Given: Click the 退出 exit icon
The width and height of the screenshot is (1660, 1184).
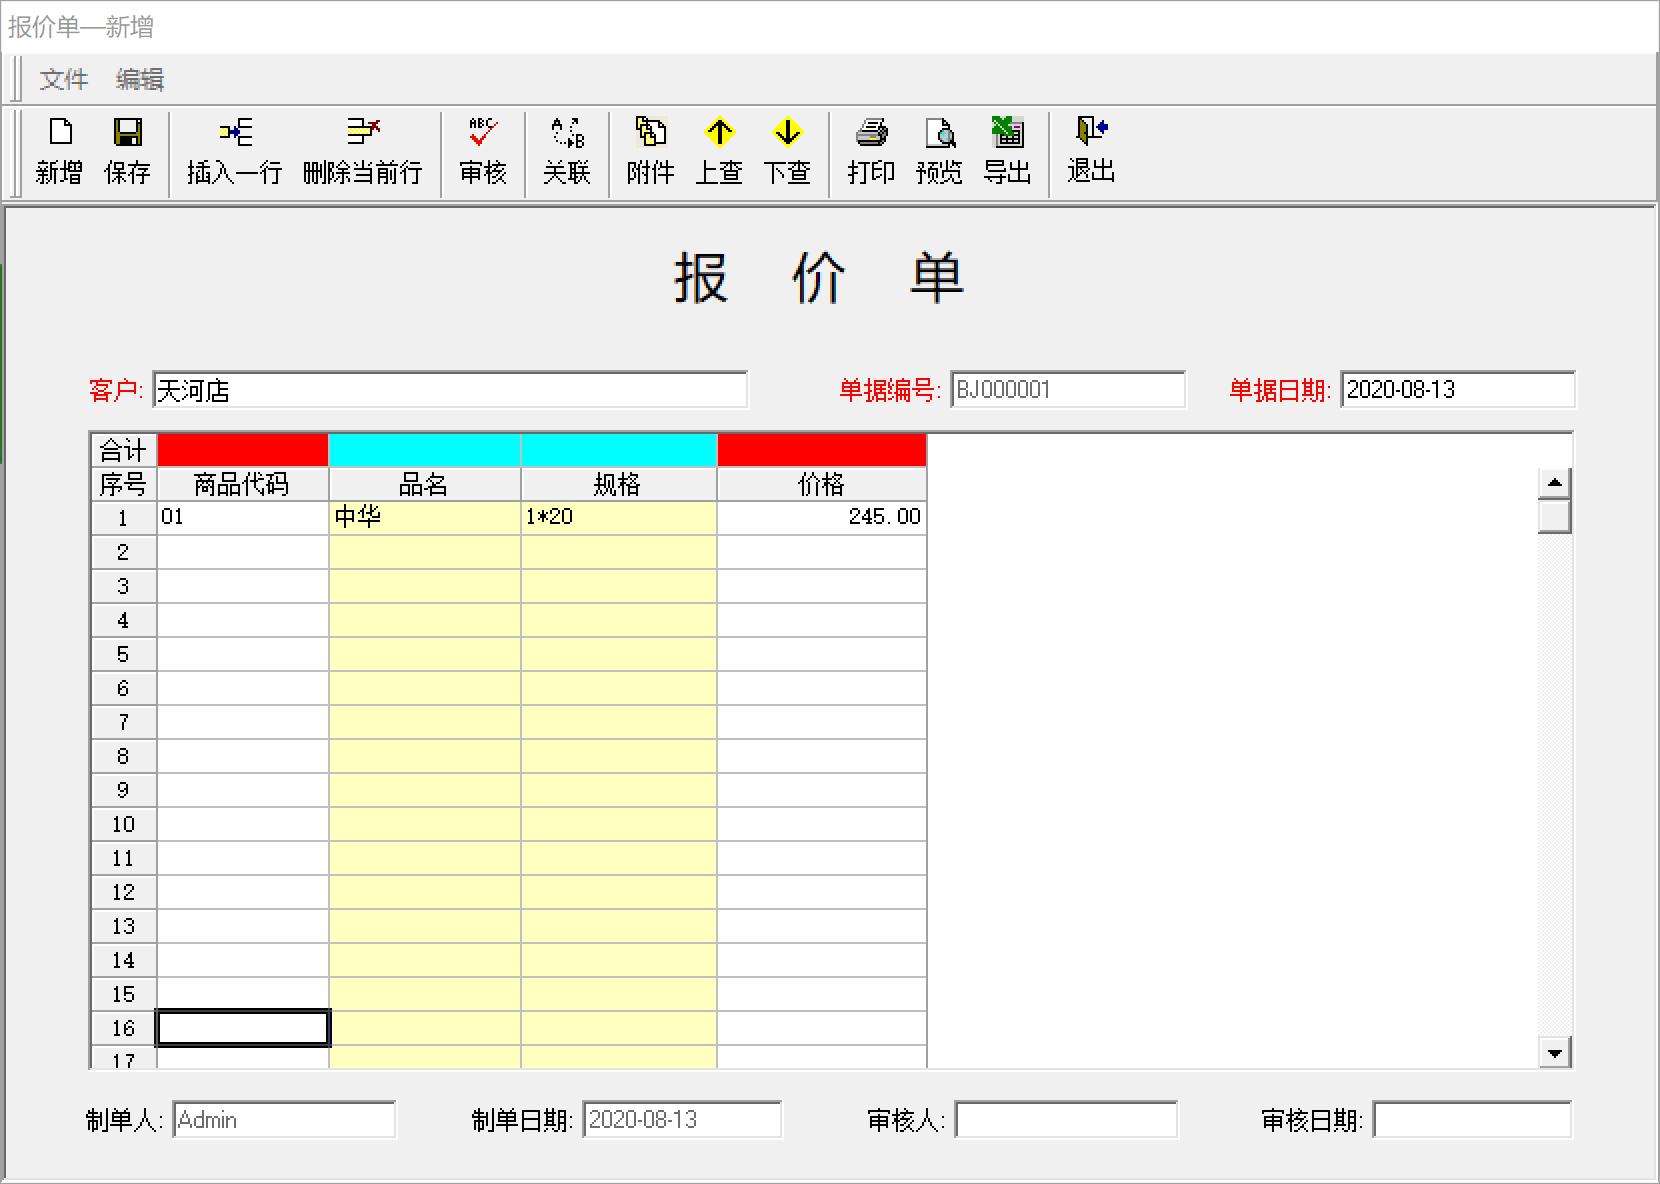Looking at the screenshot, I should pyautogui.click(x=1090, y=152).
